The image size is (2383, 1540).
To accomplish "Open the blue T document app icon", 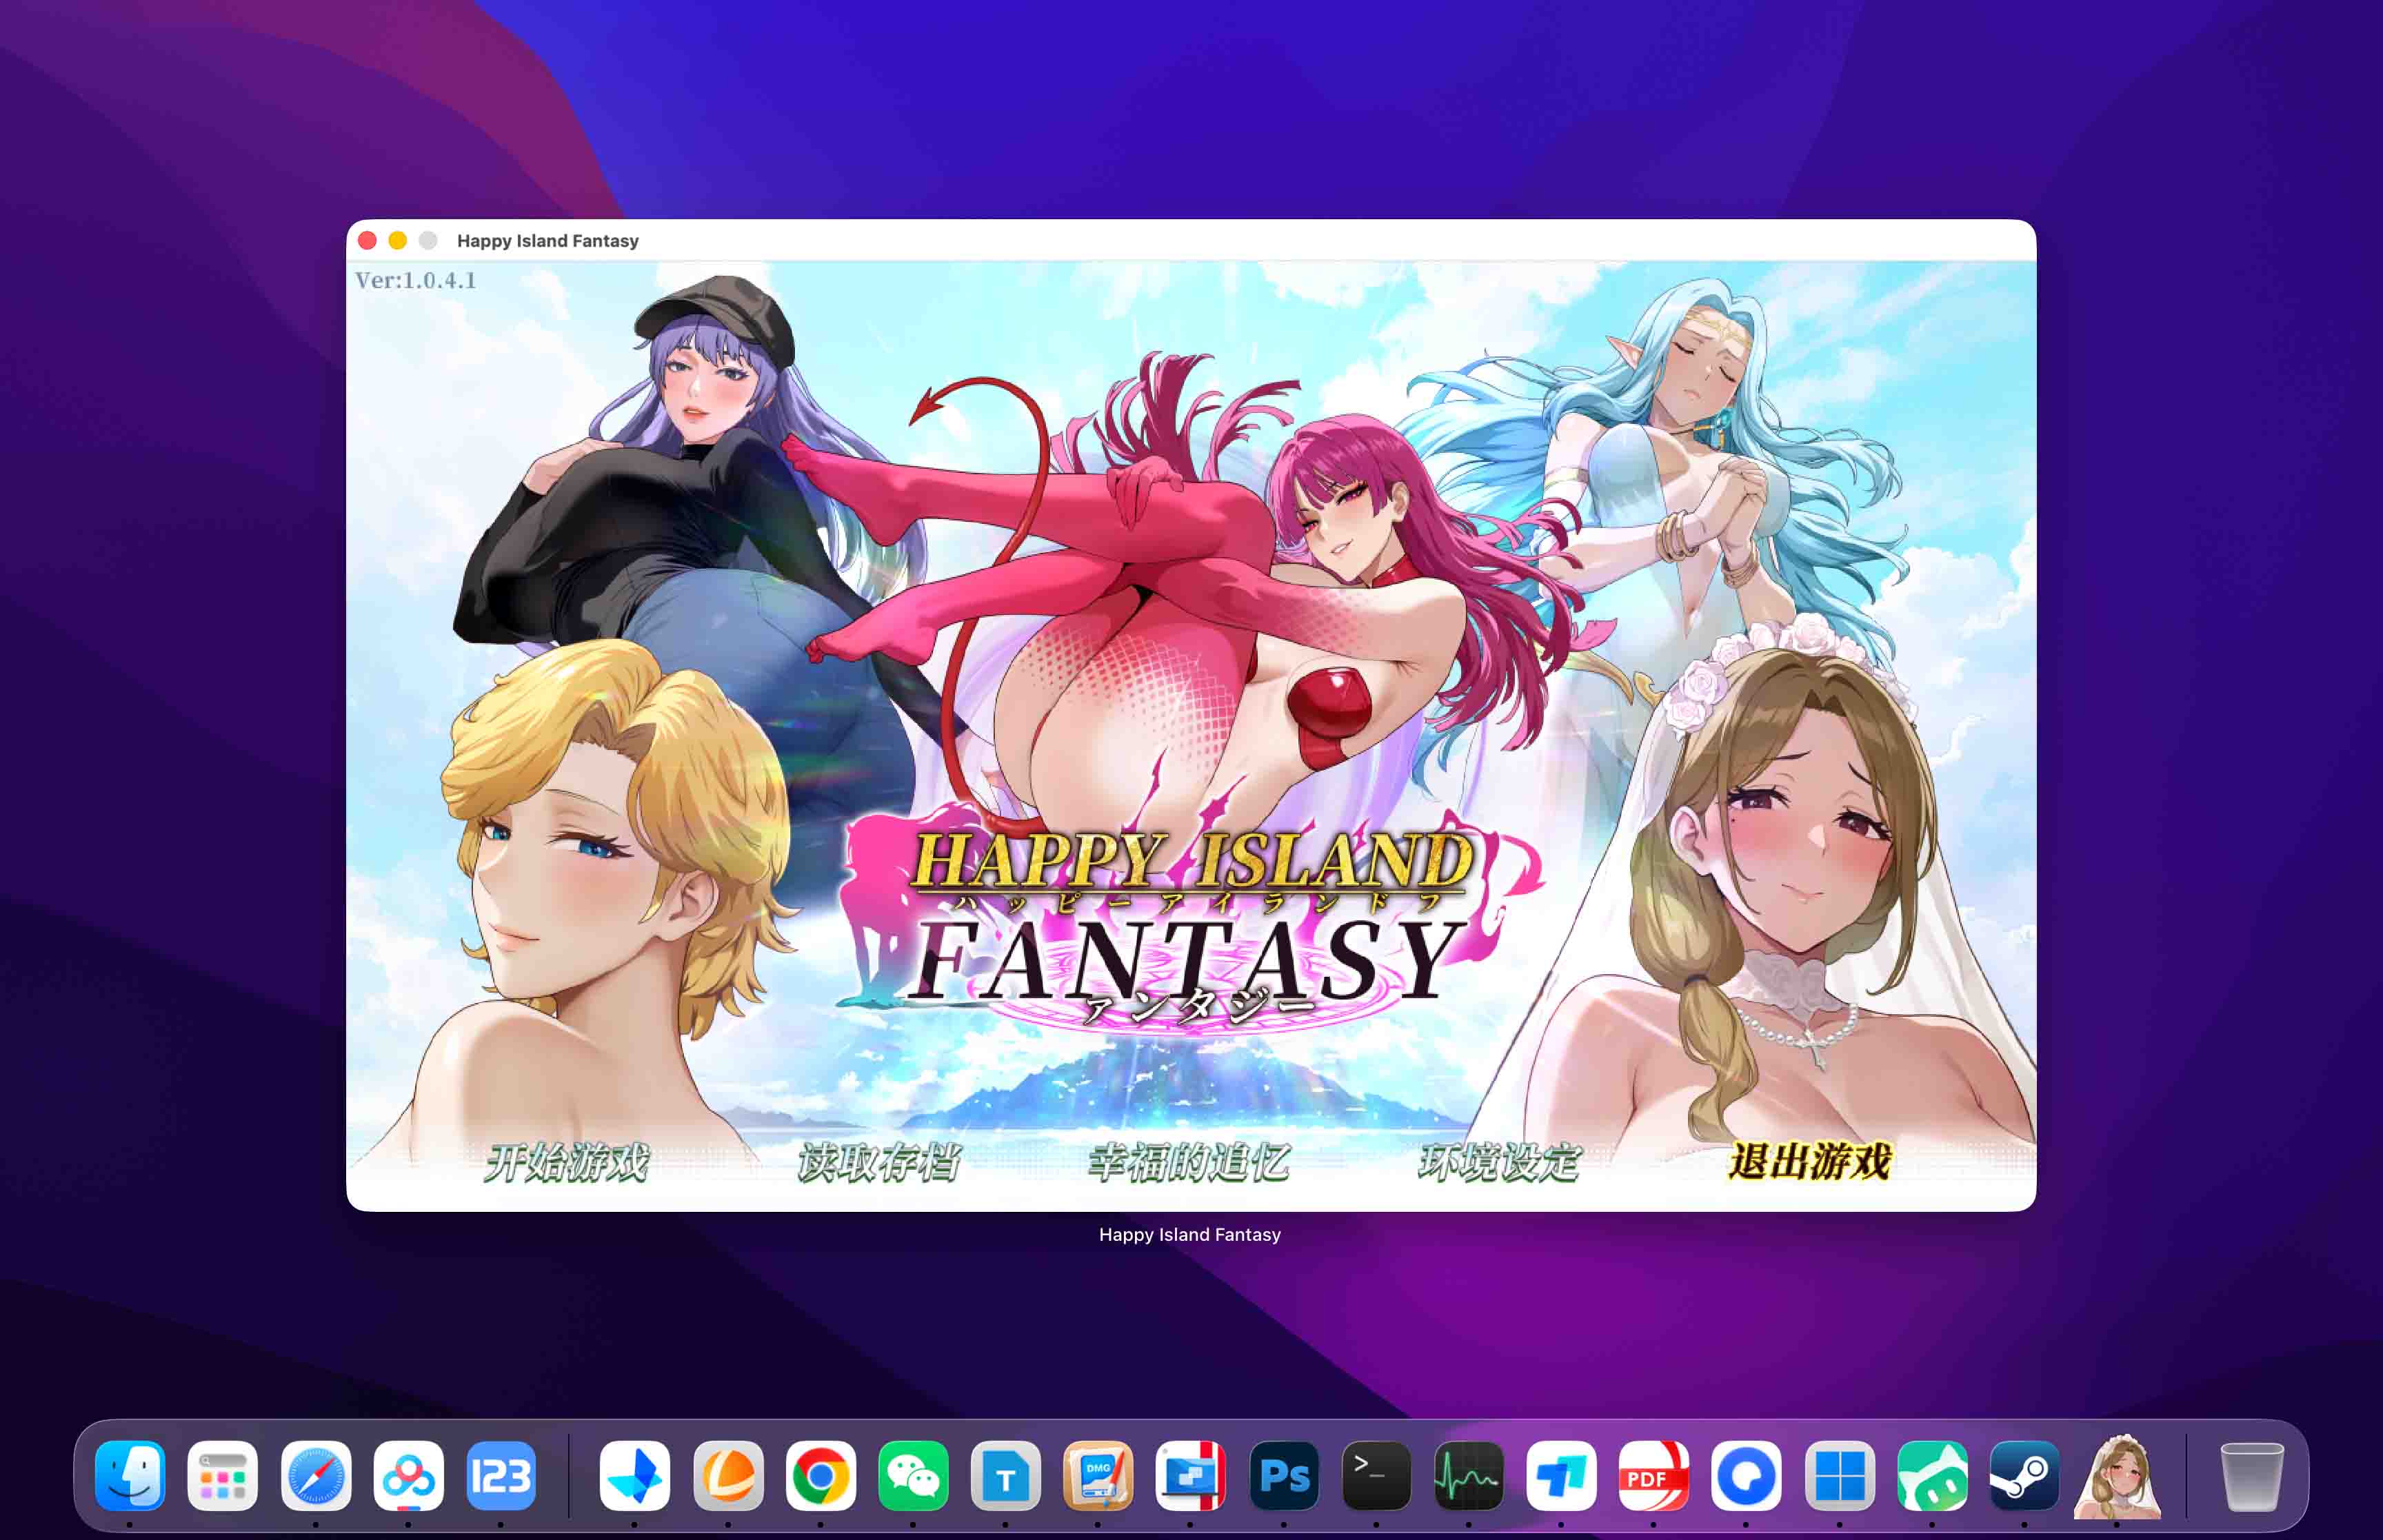I will [x=1005, y=1475].
